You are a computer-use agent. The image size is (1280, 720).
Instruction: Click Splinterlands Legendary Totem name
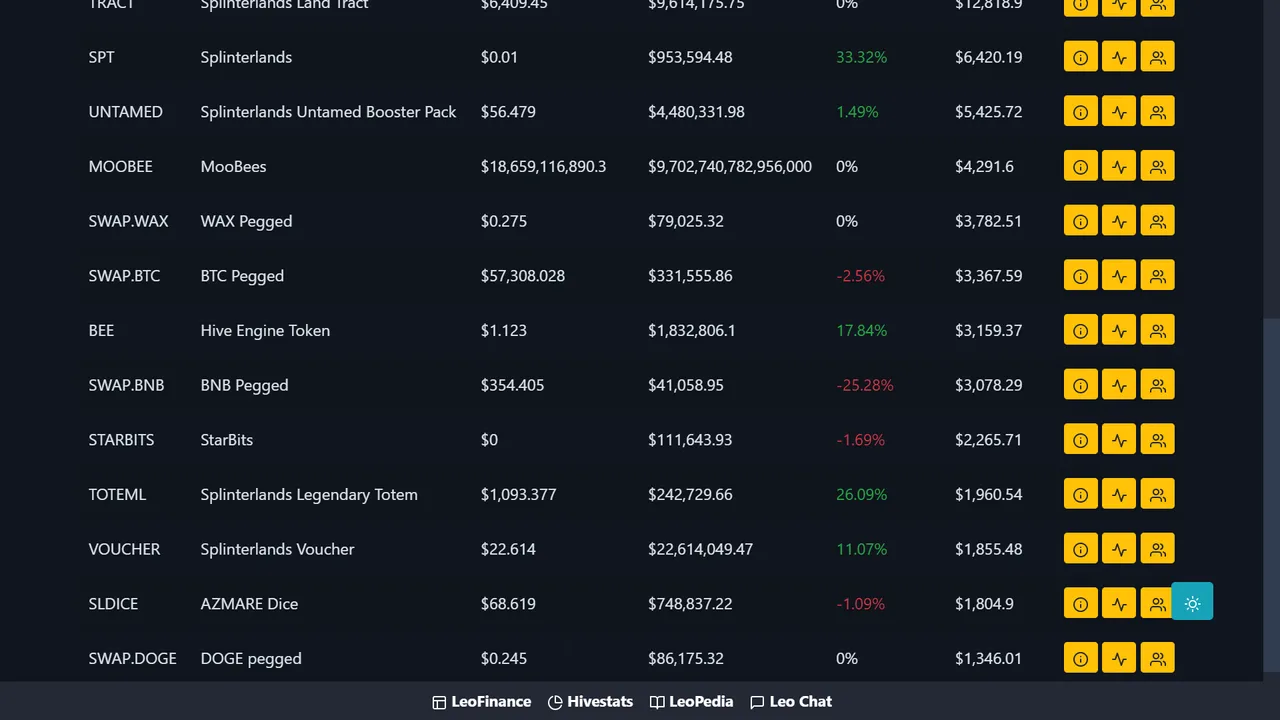pyautogui.click(x=309, y=495)
